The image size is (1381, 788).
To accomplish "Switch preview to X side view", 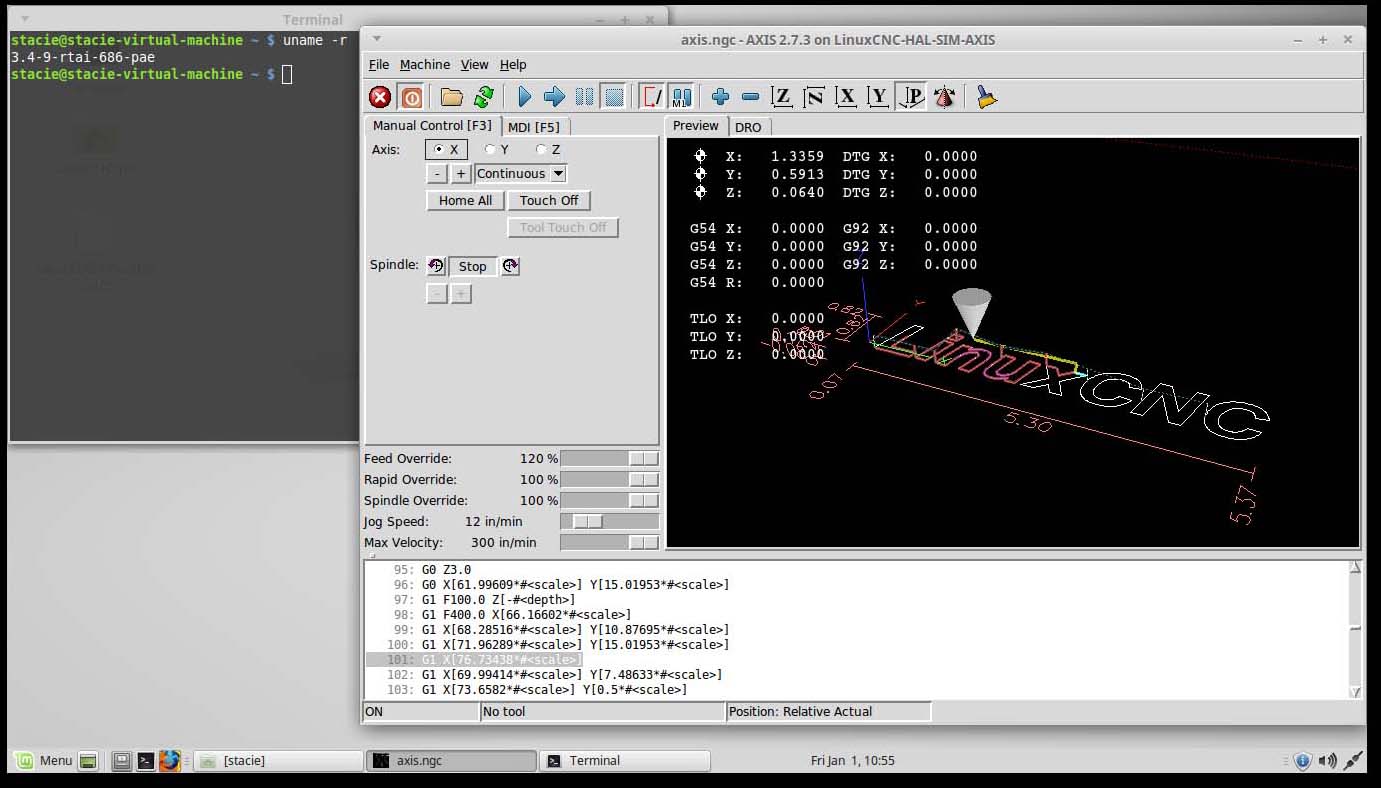I will click(846, 97).
